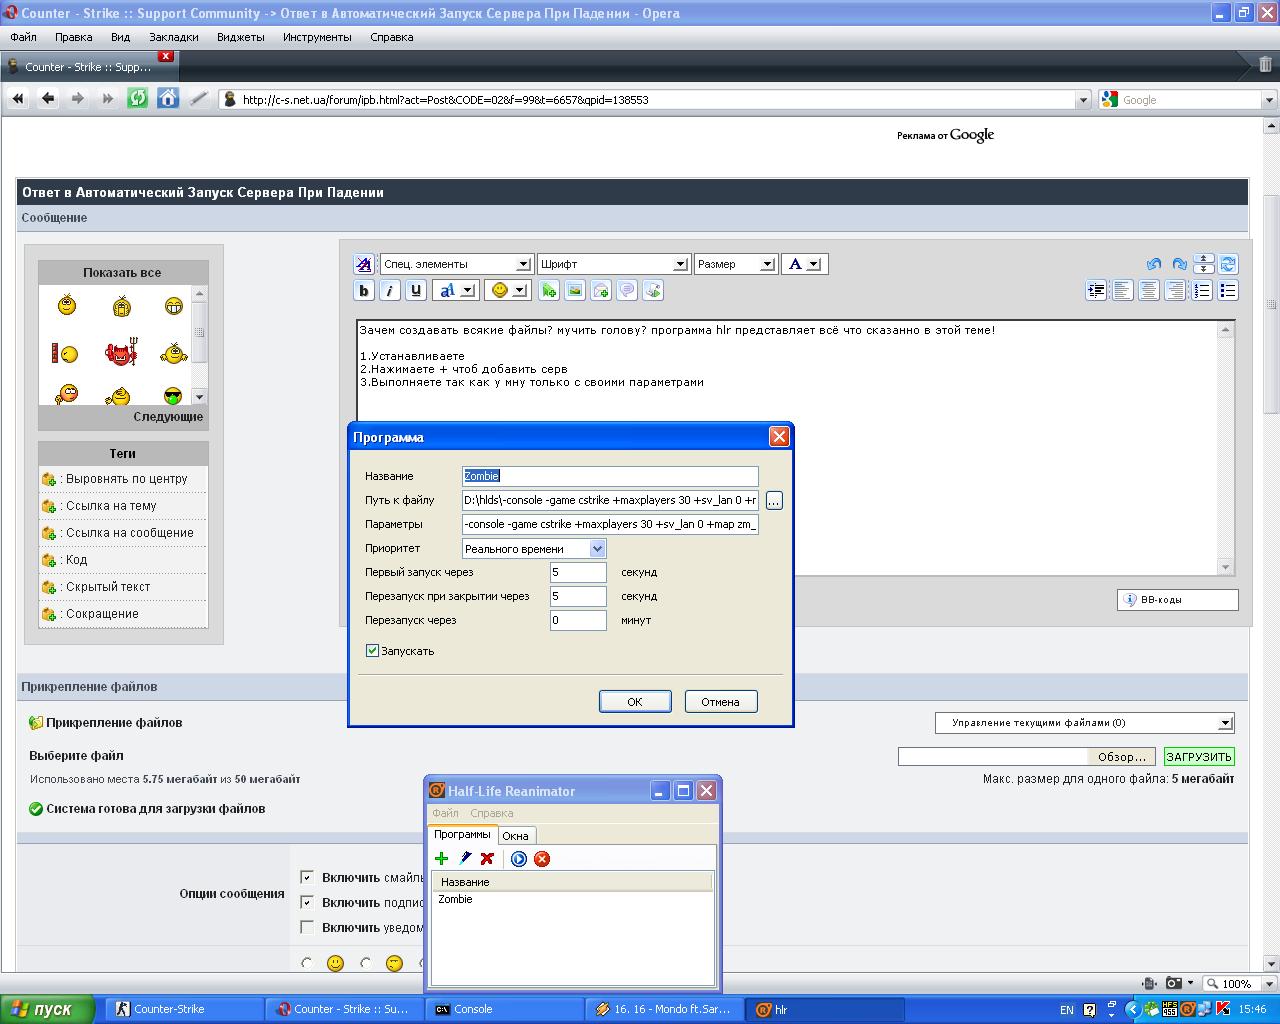This screenshot has width=1280, height=1024.
Task: Open the Справка menu in Half-Life Reanimator
Action: [x=491, y=813]
